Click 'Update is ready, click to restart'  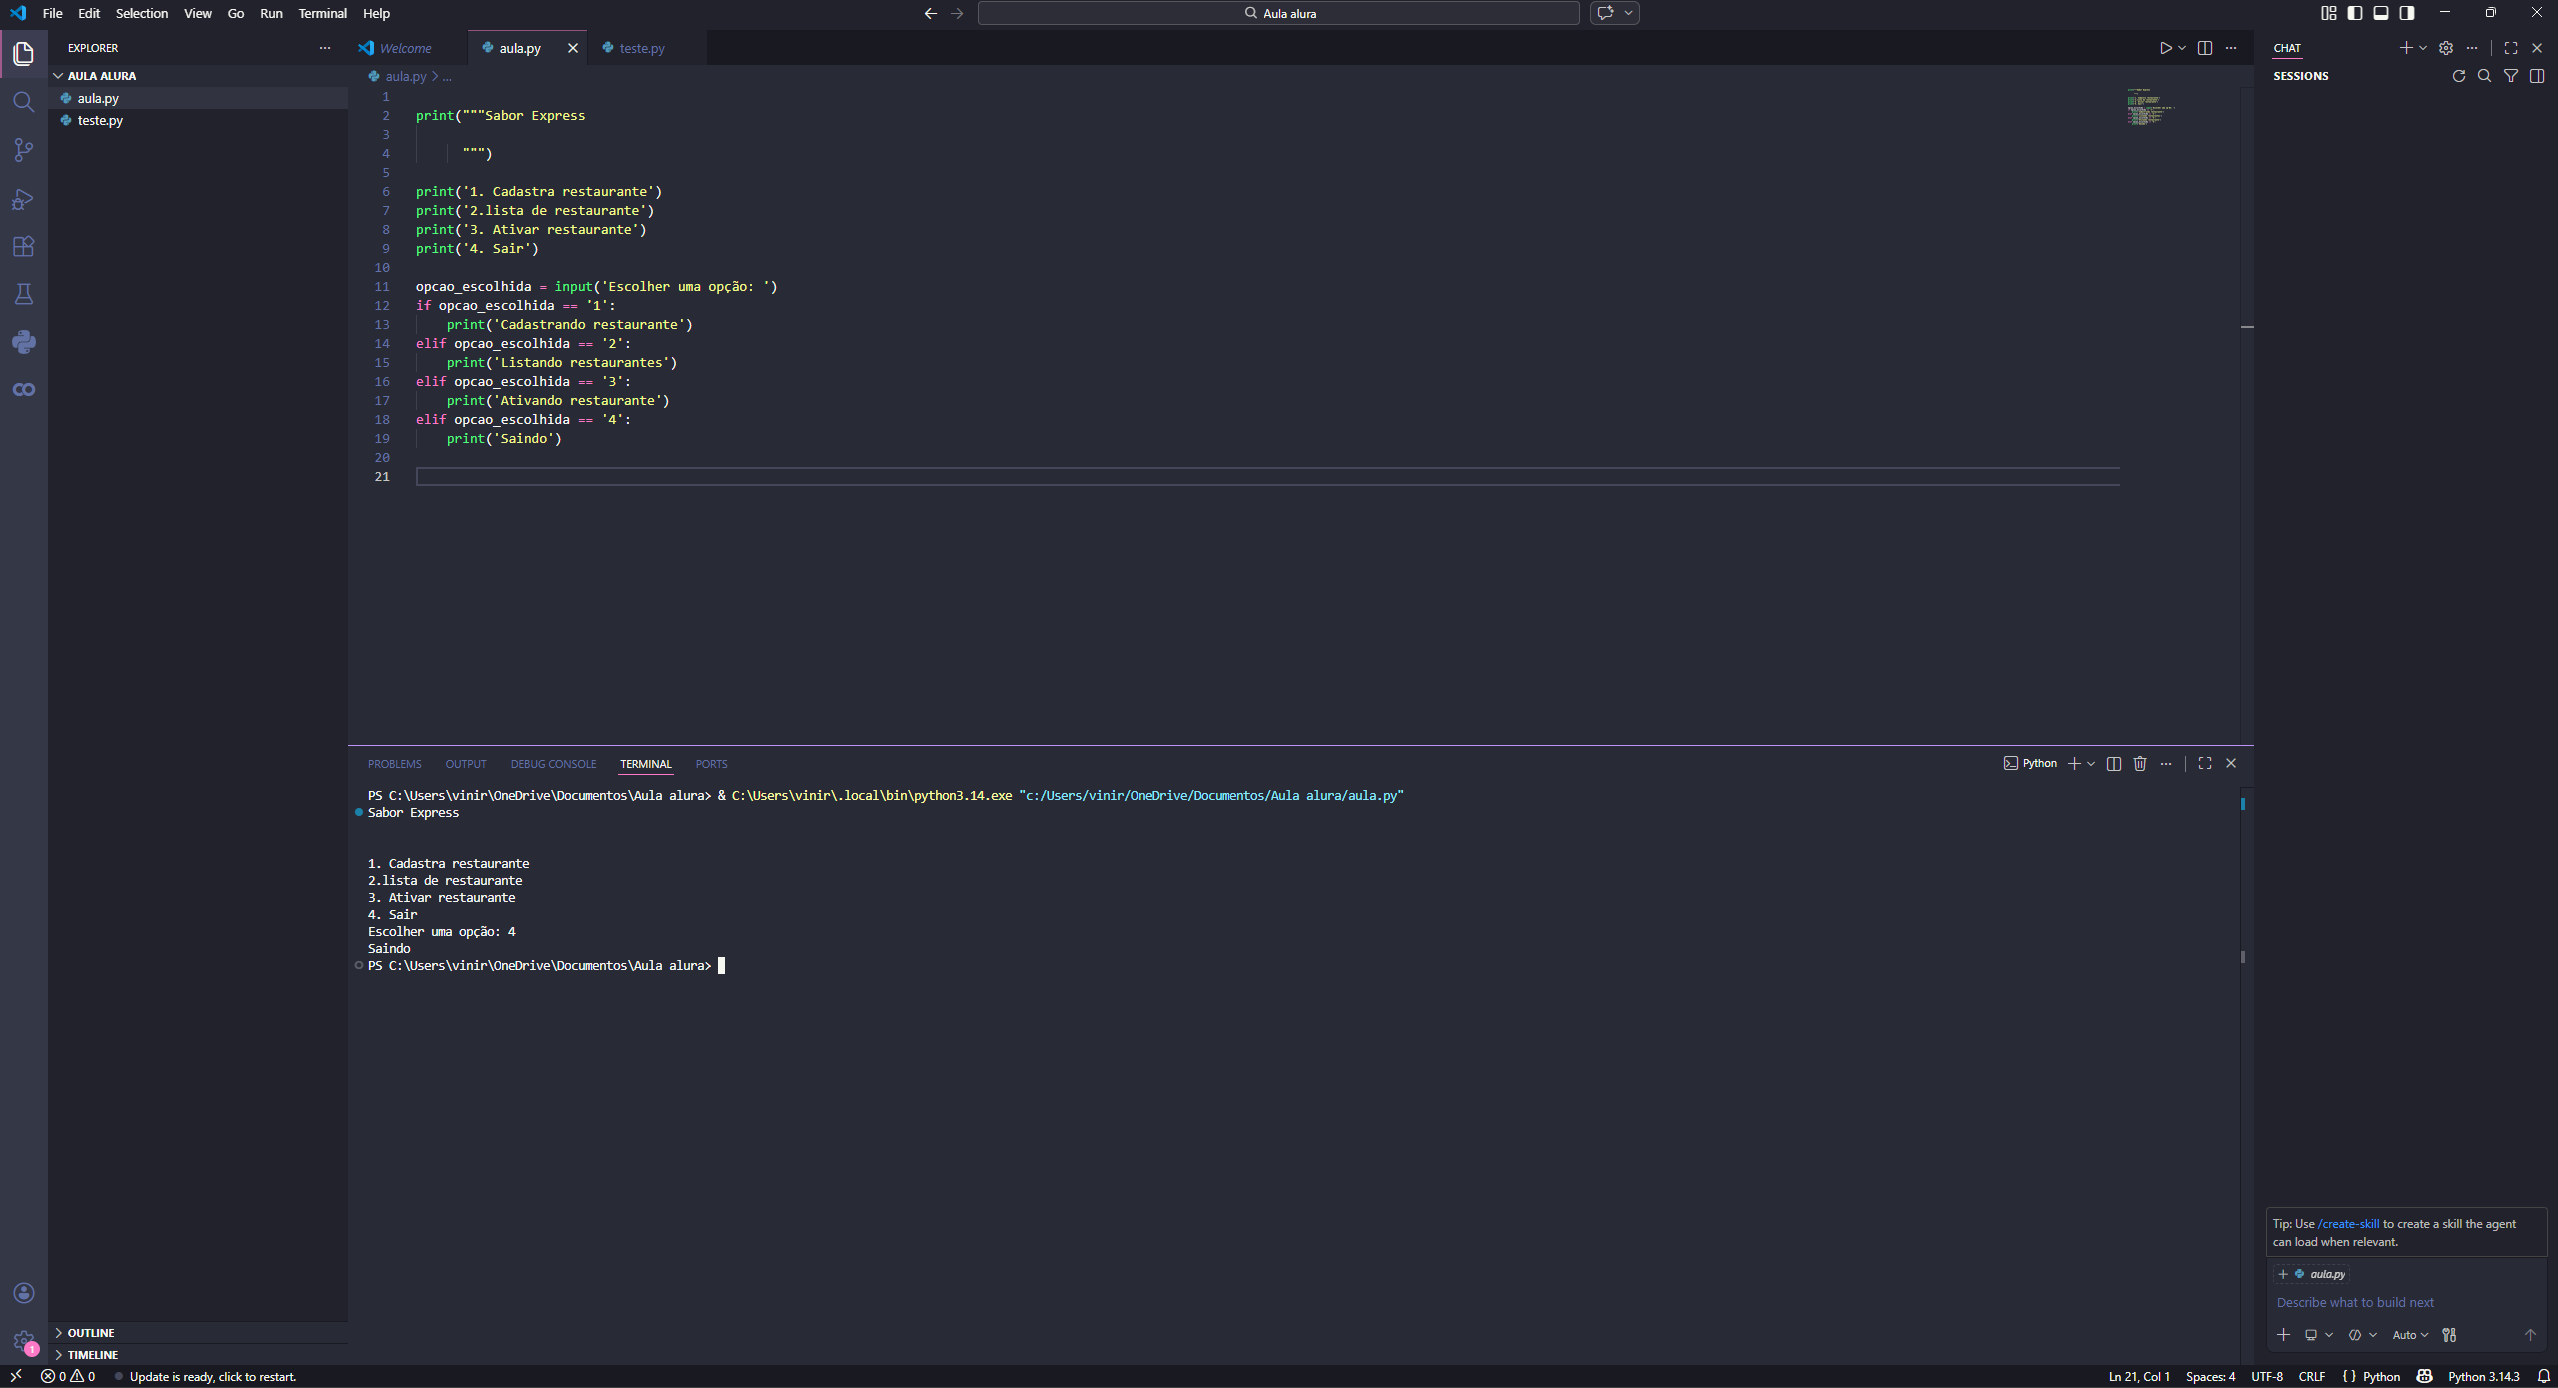[x=212, y=1377]
